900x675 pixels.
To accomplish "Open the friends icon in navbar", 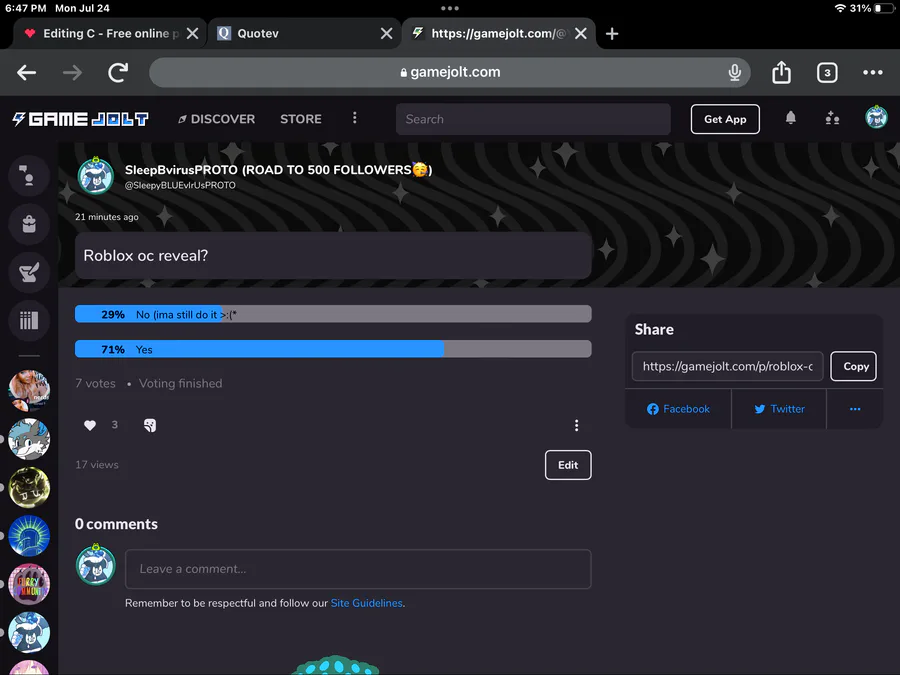I will [832, 119].
